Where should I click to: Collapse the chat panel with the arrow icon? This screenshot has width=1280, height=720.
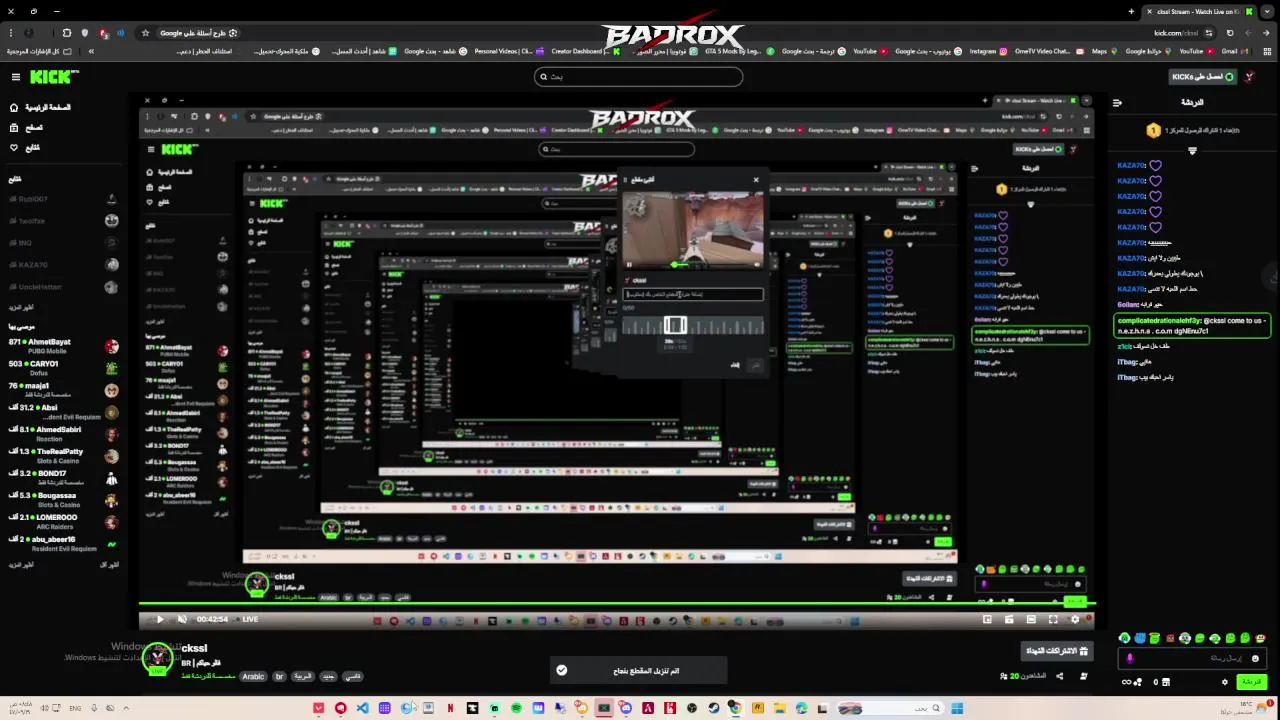click(x=1117, y=102)
